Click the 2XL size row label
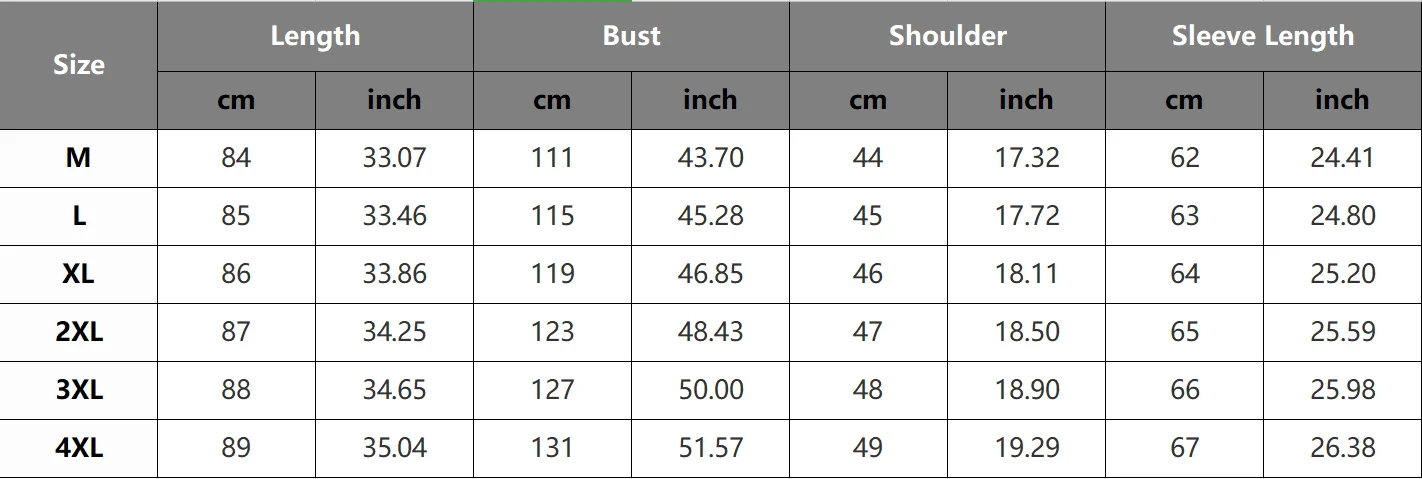 click(78, 332)
